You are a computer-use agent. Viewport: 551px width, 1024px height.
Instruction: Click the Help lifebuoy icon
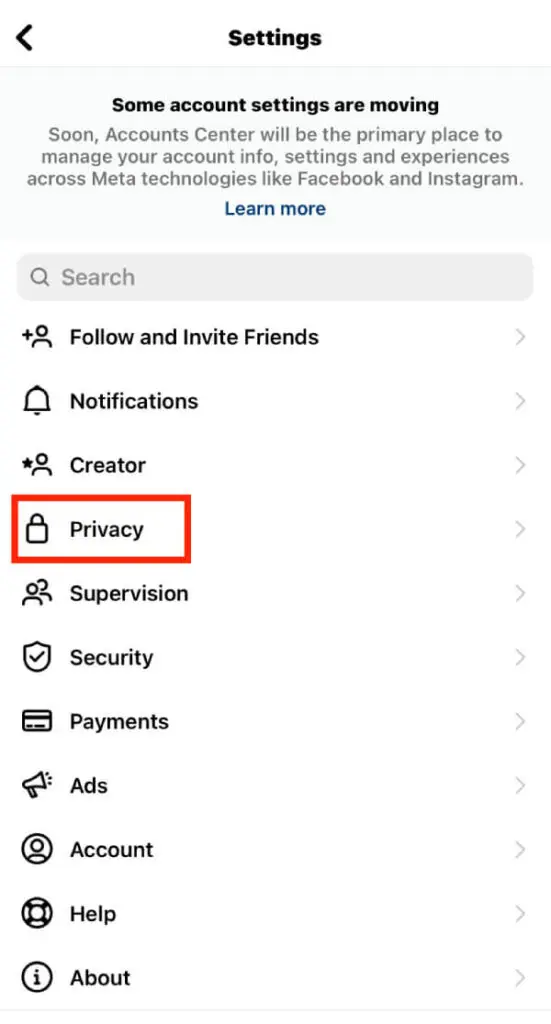(x=37, y=913)
